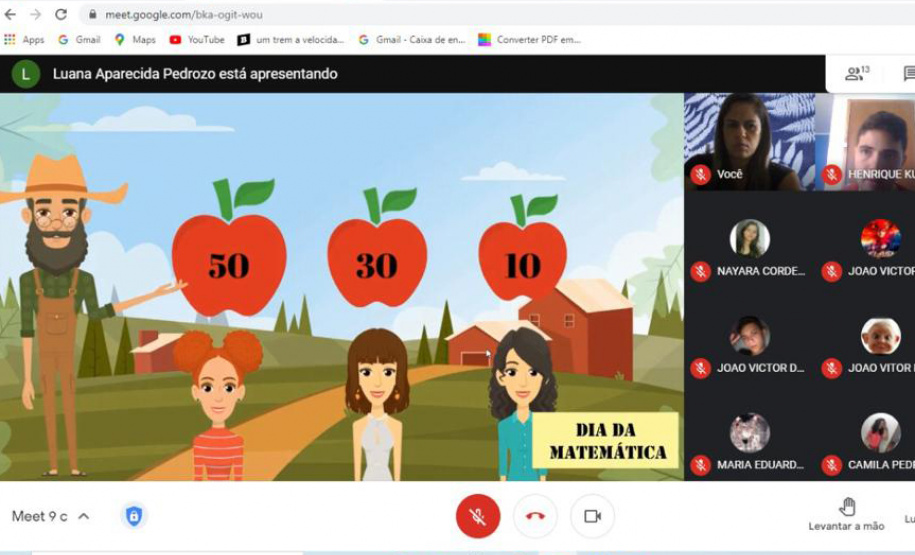Image resolution: width=915 pixels, height=555 pixels.
Task: Click the muted mic icon beside NAYARA CORDE...
Action: [700, 271]
